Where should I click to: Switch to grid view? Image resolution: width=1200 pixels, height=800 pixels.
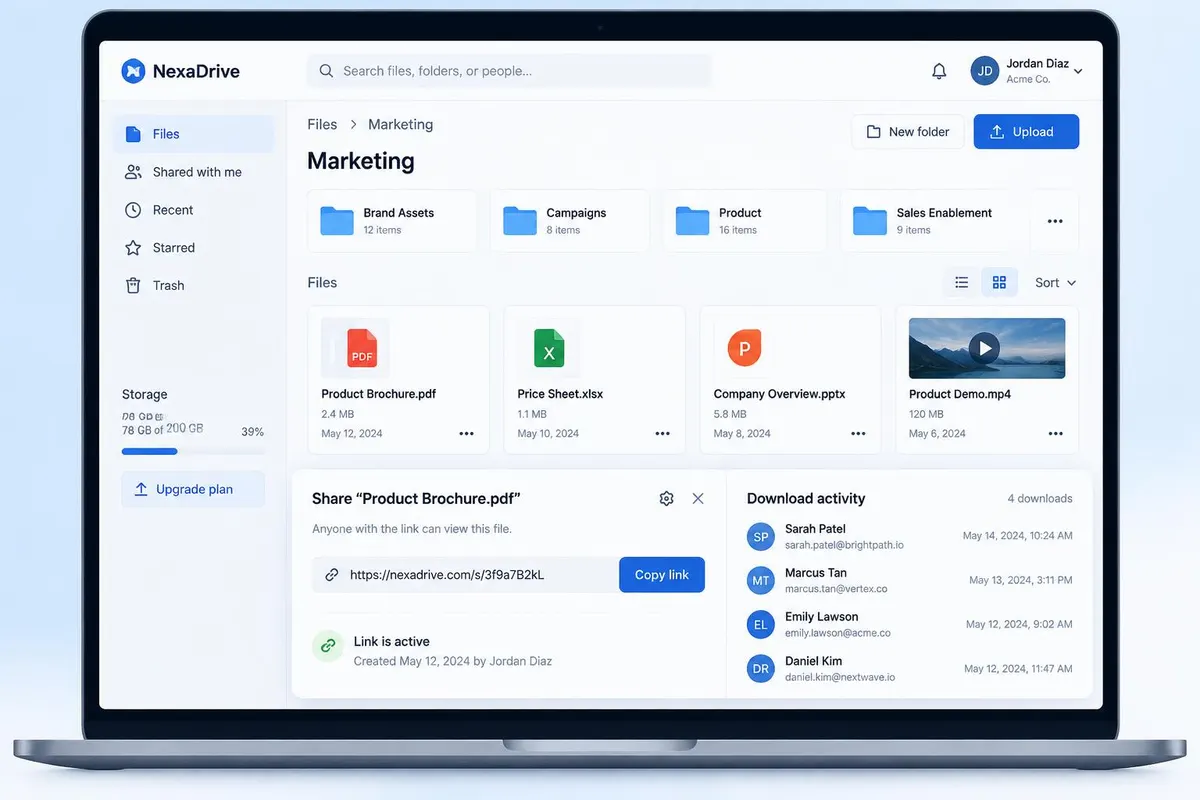click(999, 283)
